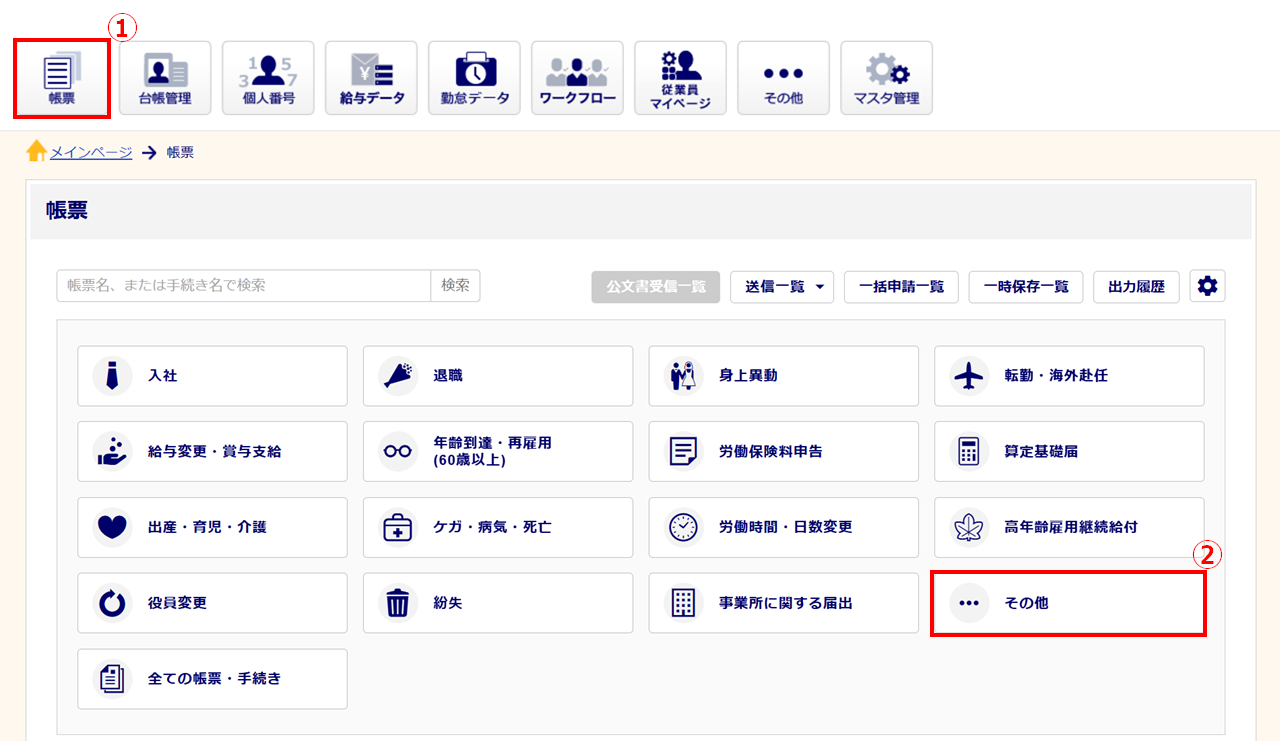The image size is (1280, 741).
Task: Open the ワークフロー toolbar icon
Action: pyautogui.click(x=577, y=78)
